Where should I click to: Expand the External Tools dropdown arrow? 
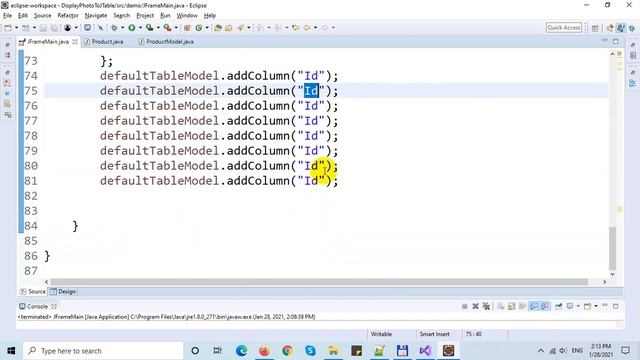(x=176, y=28)
